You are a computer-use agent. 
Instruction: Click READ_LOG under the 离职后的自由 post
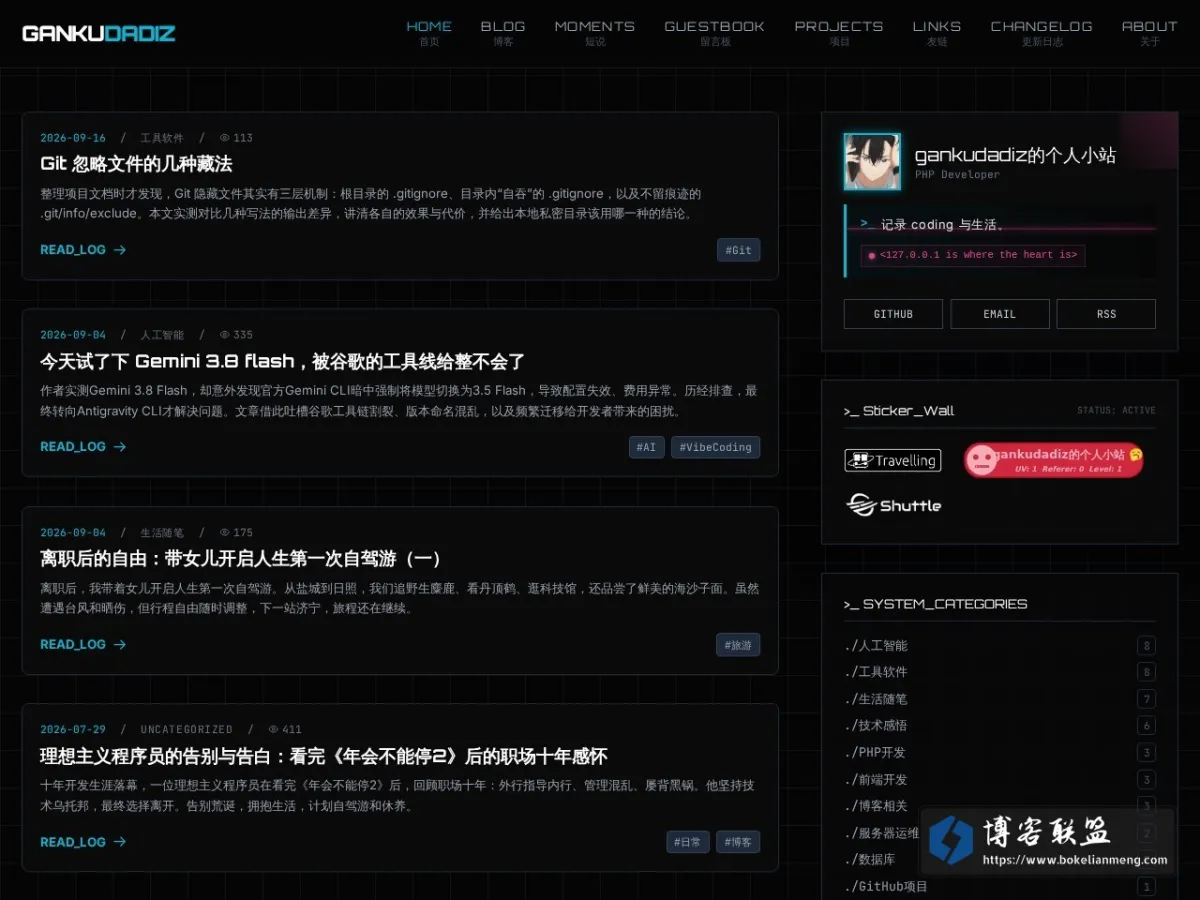(83, 645)
